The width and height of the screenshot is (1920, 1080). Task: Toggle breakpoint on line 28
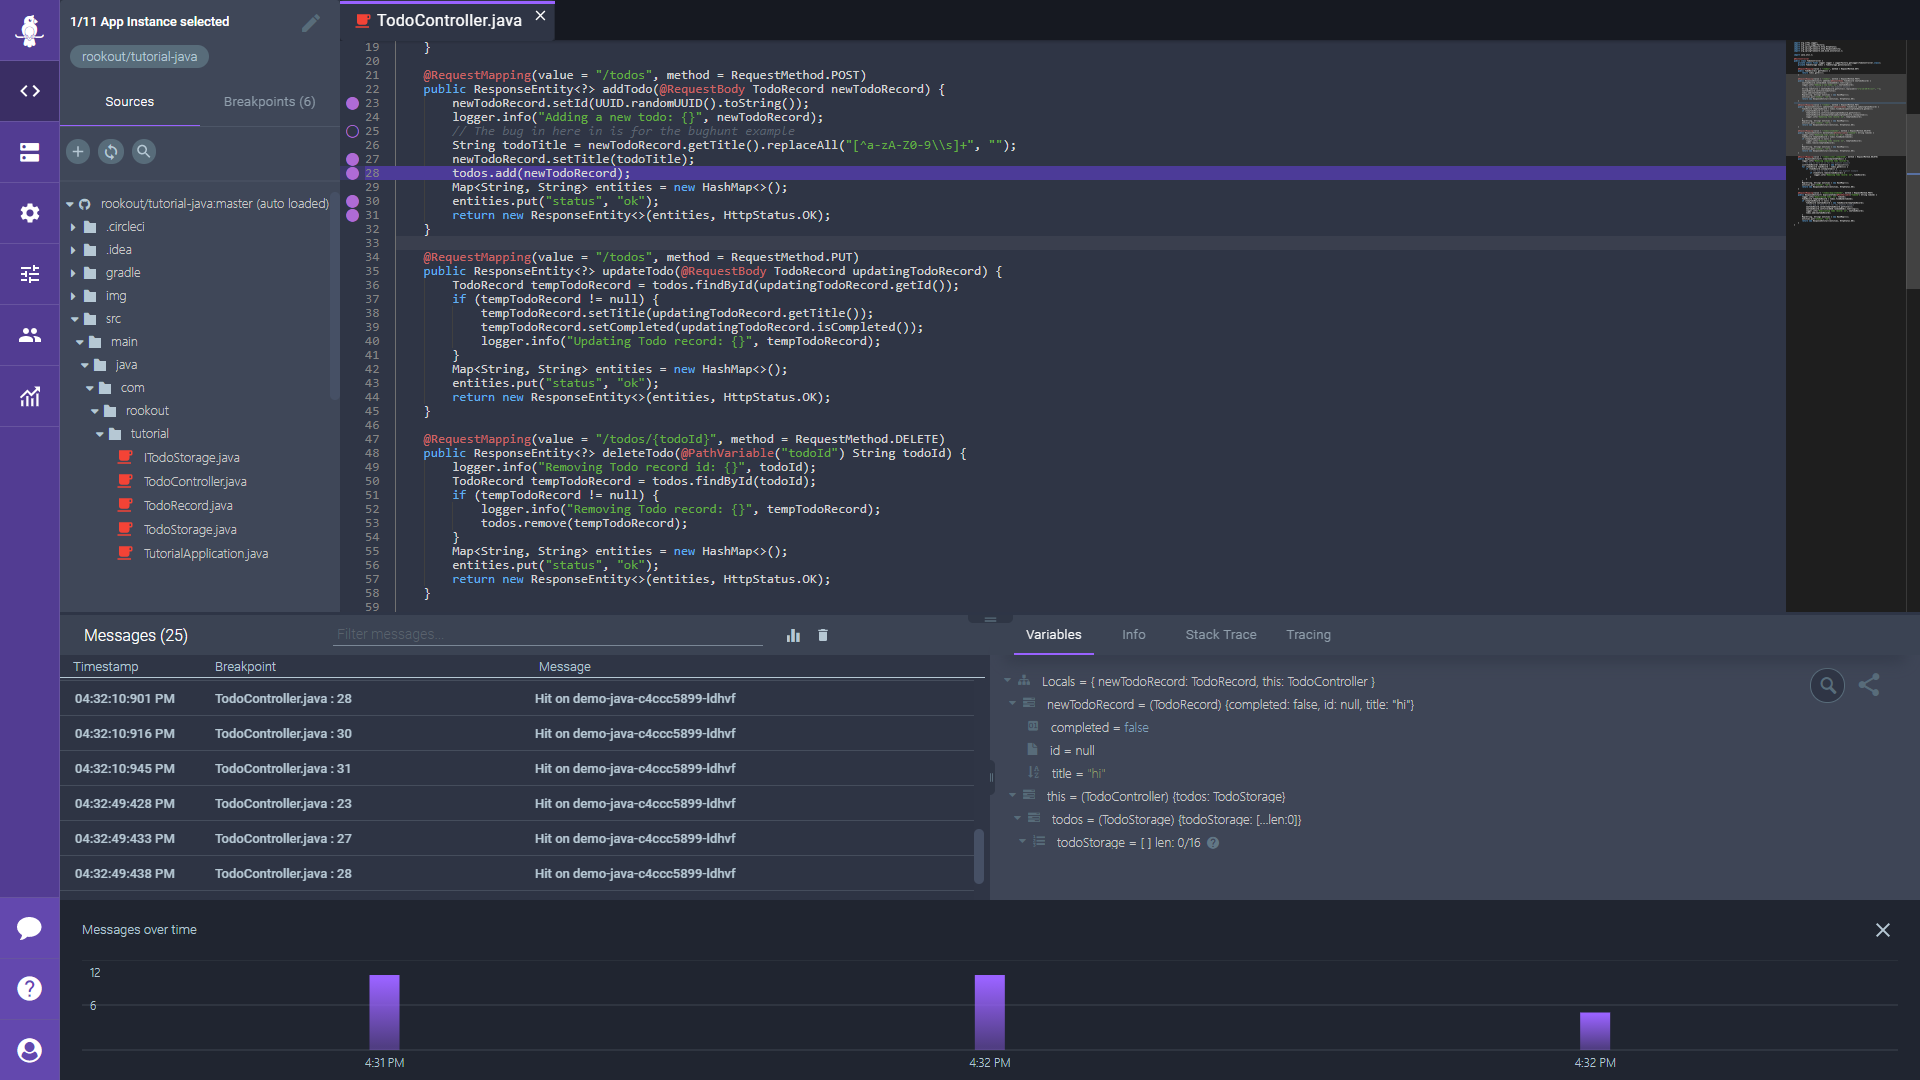pyautogui.click(x=352, y=173)
